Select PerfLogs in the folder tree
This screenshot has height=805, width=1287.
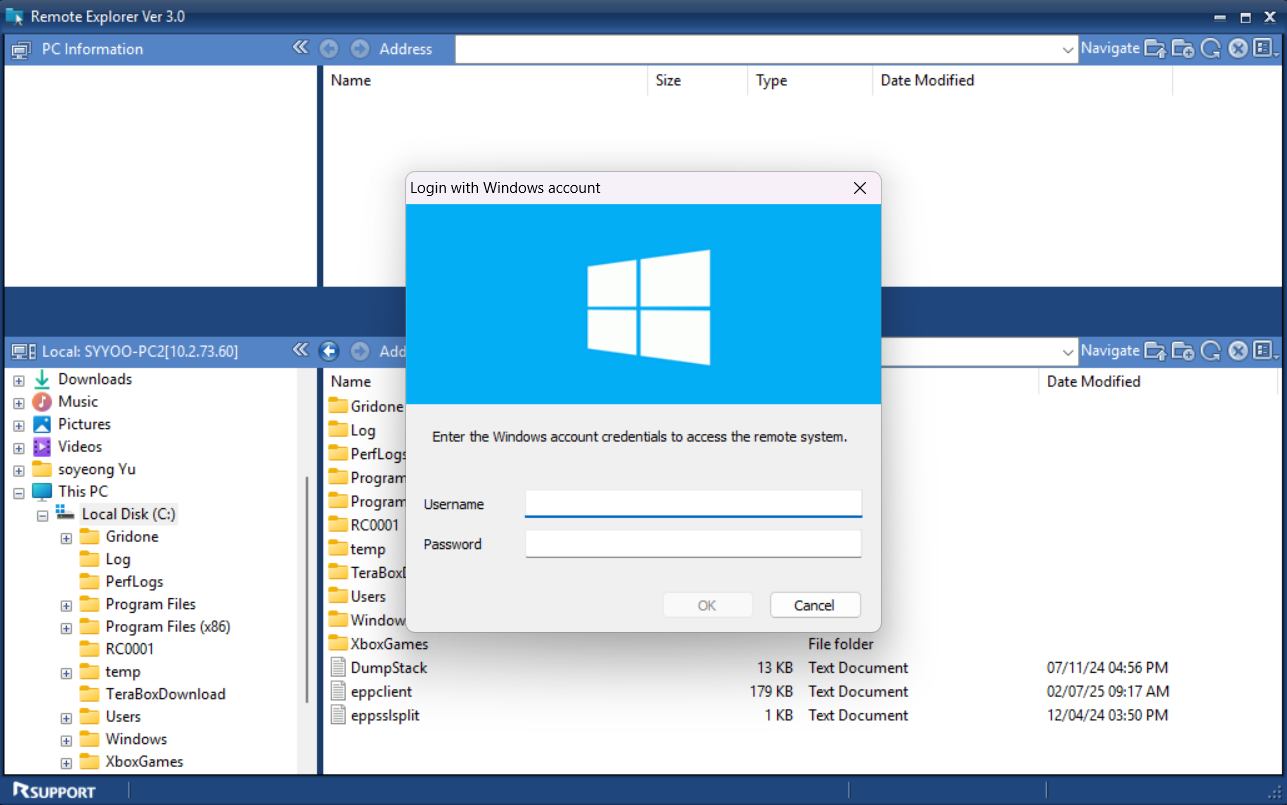point(134,581)
